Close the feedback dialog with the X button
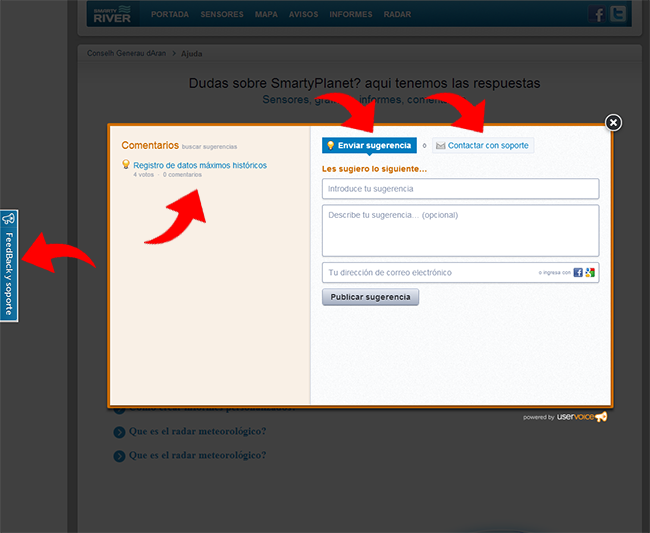Image resolution: width=650 pixels, height=533 pixels. click(613, 123)
